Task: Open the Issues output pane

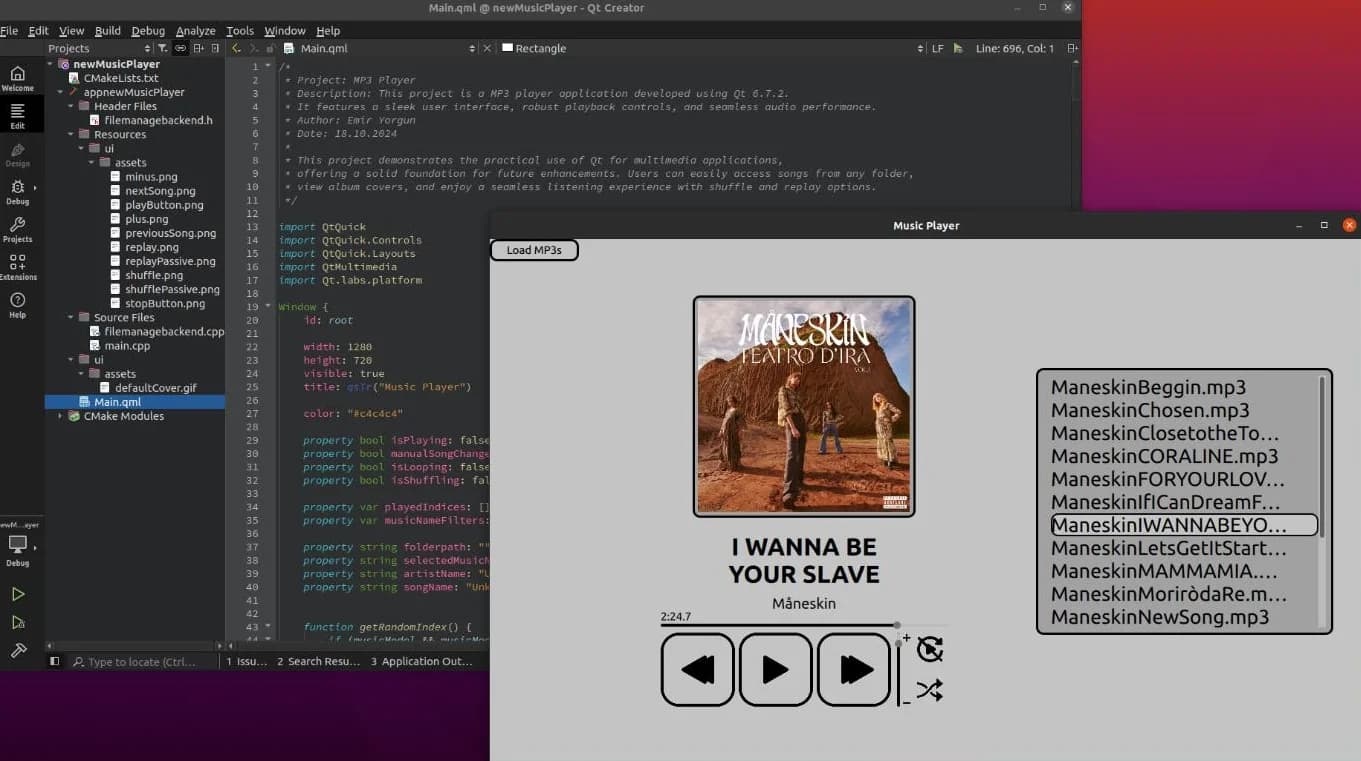Action: [x=246, y=661]
